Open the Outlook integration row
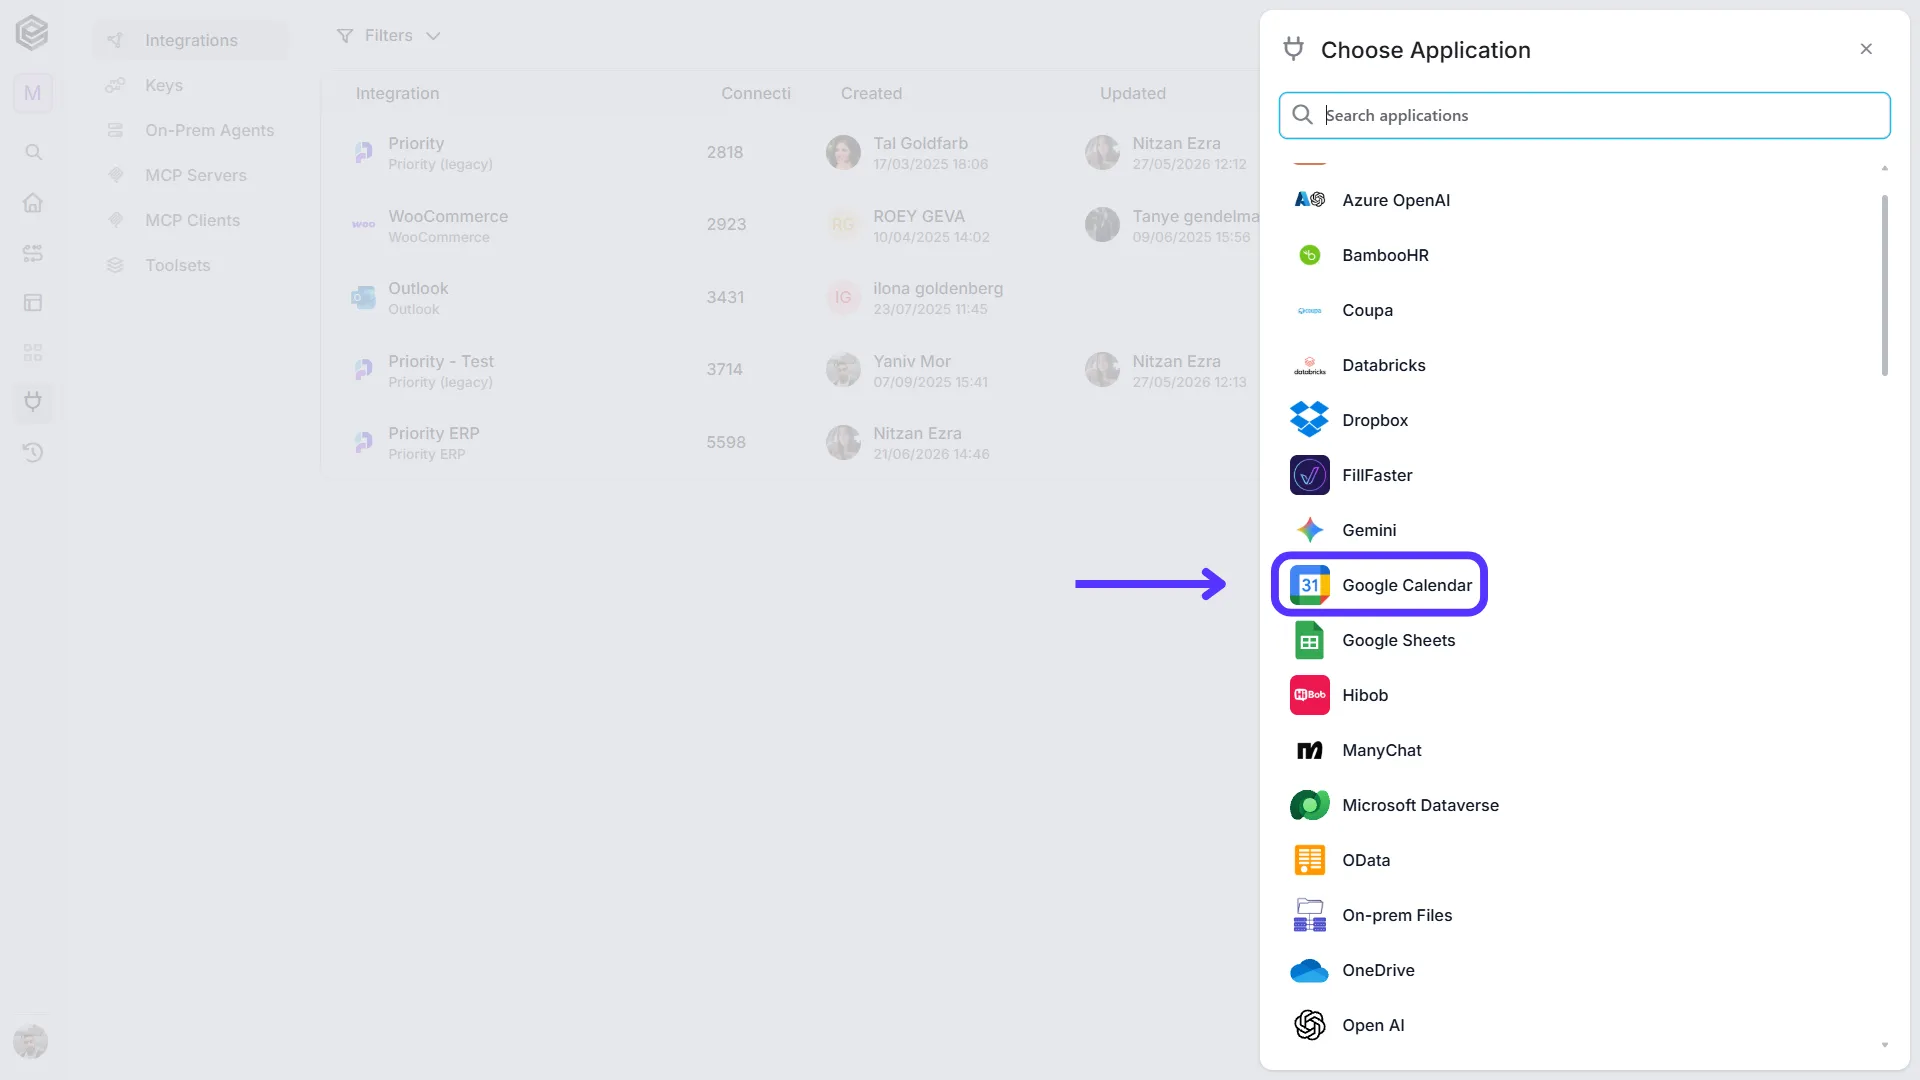The width and height of the screenshot is (1920, 1080). tap(790, 298)
